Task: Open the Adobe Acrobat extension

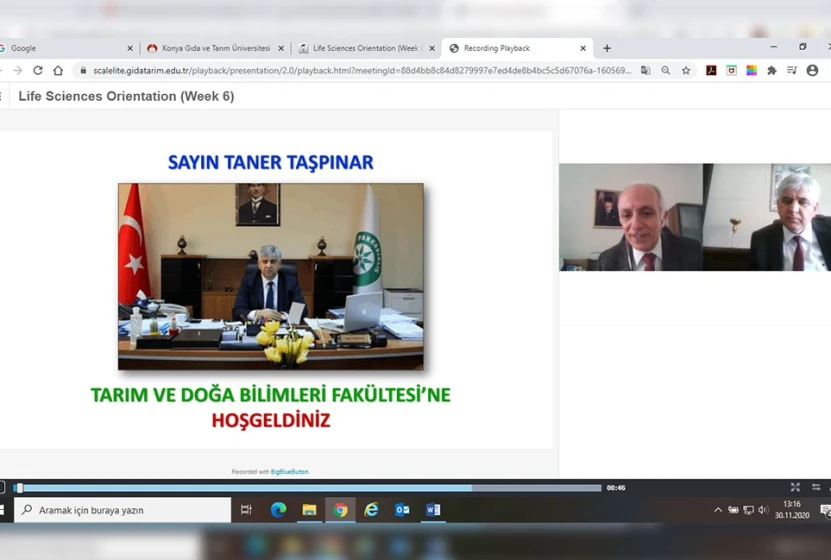Action: tap(711, 71)
